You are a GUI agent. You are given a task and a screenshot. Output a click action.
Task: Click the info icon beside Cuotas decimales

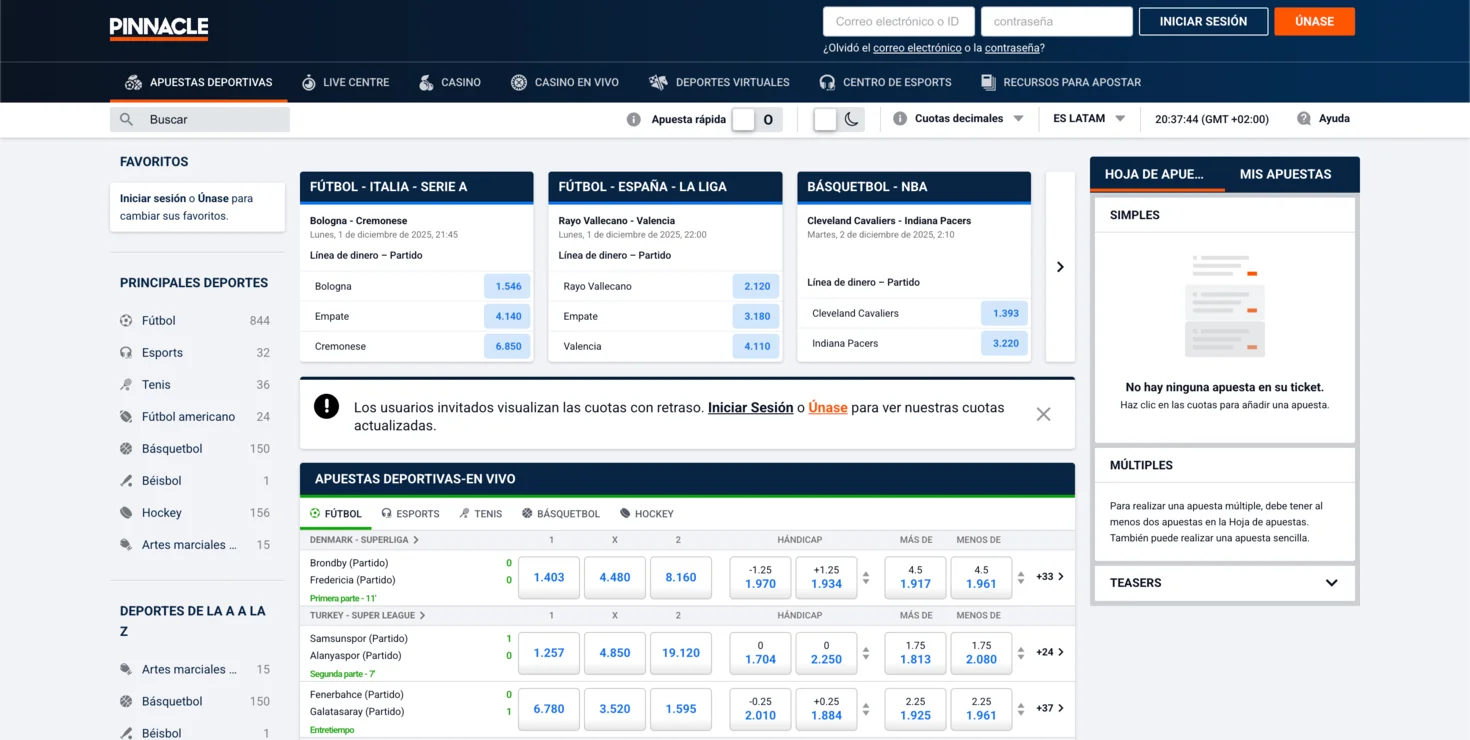[x=899, y=118]
